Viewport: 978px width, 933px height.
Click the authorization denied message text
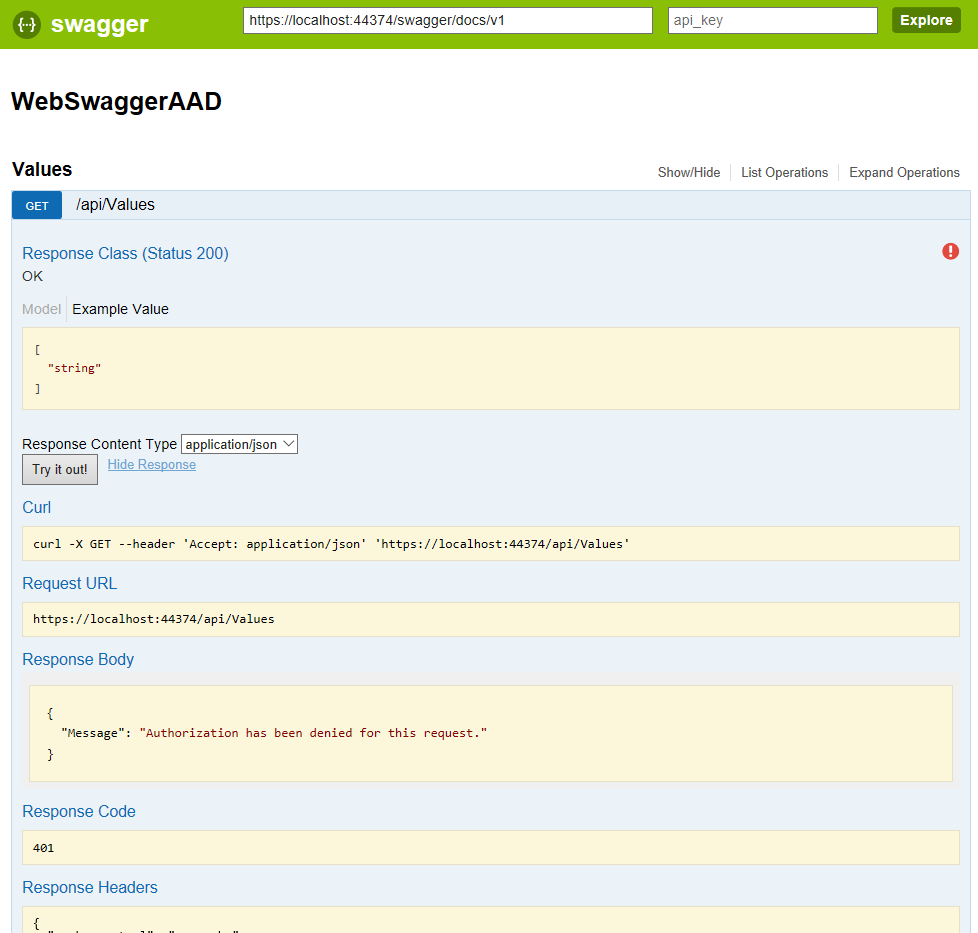tap(313, 733)
